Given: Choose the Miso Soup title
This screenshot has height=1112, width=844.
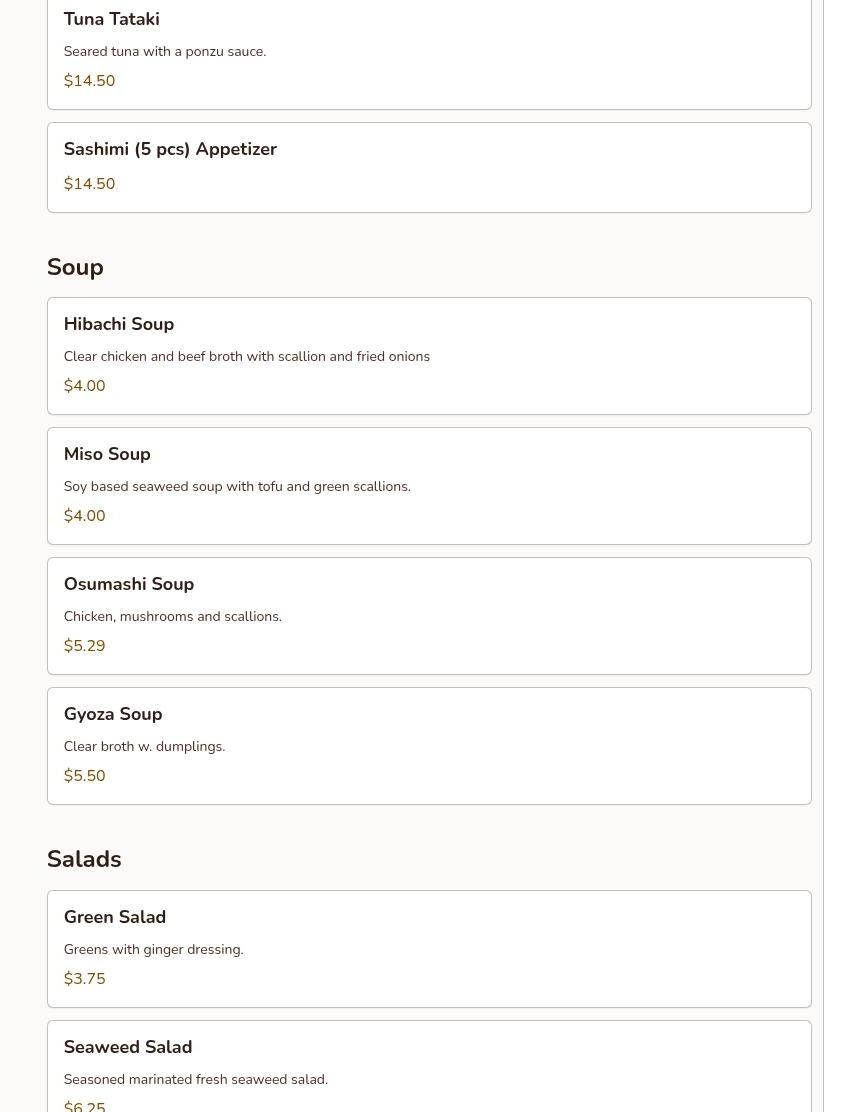Looking at the screenshot, I should click(107, 454).
